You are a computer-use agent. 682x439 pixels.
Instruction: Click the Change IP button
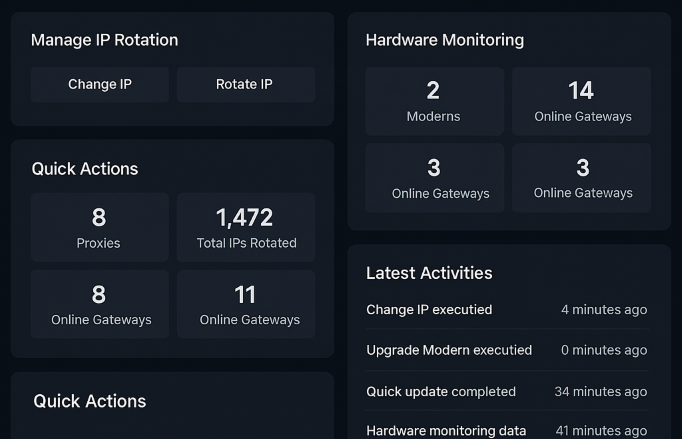coord(99,85)
